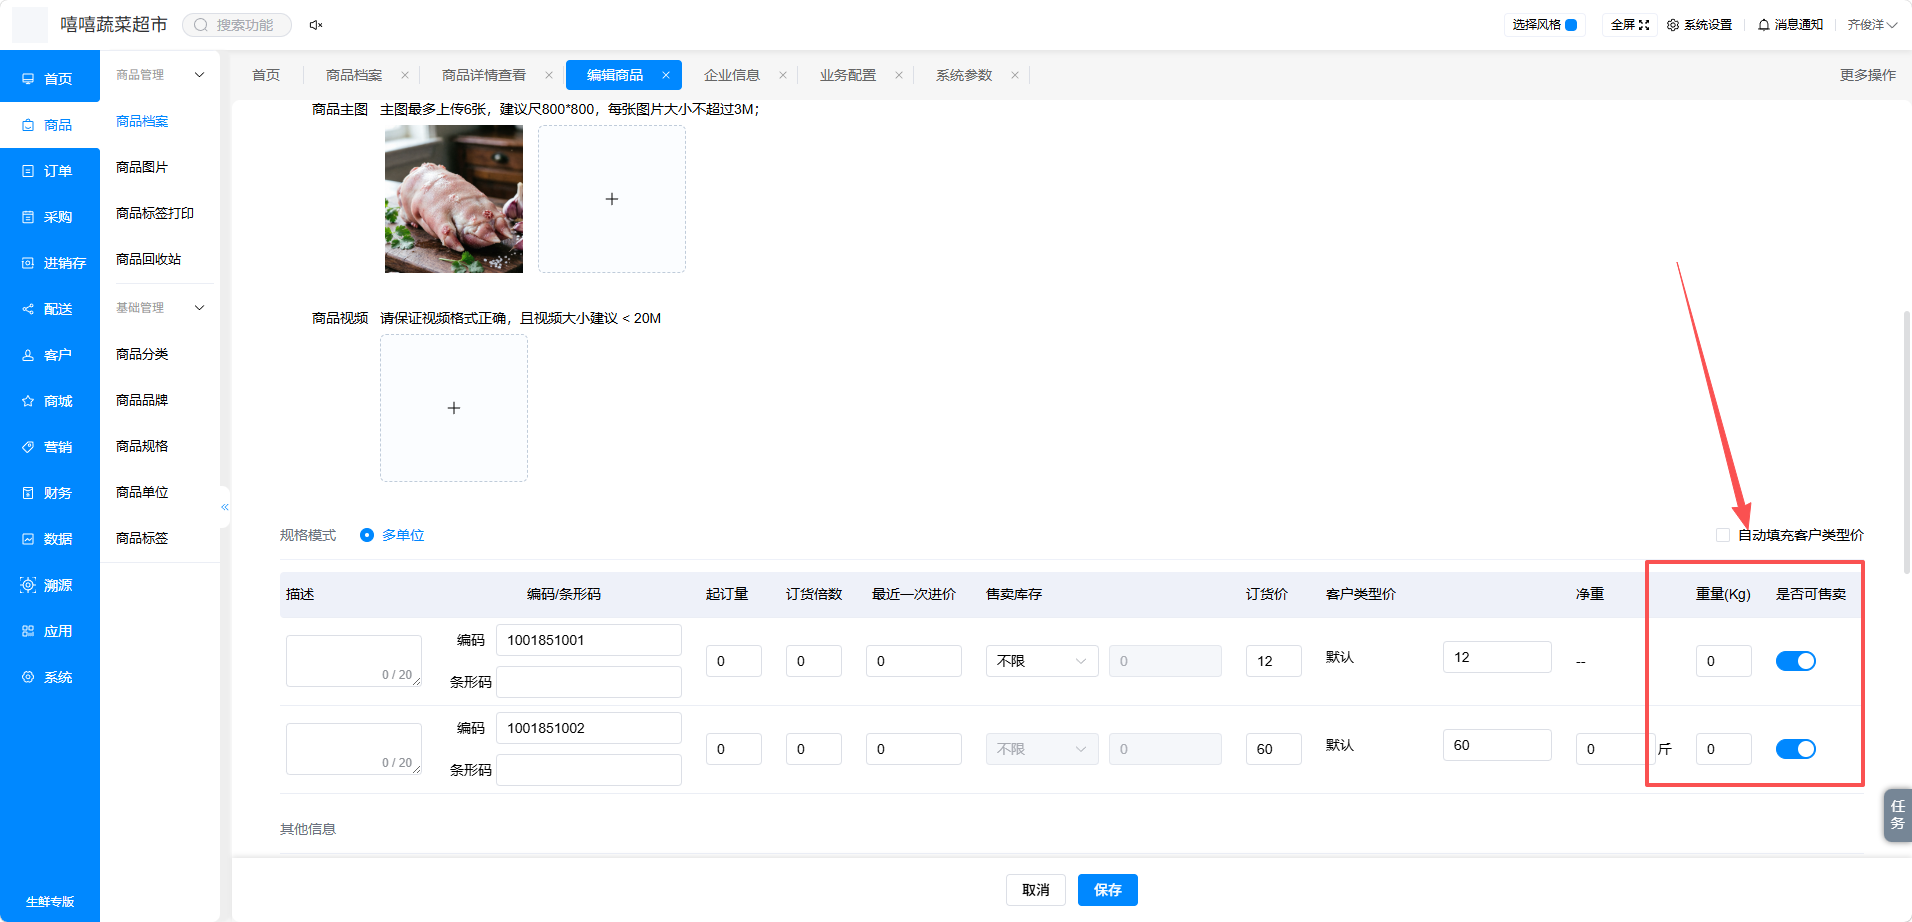Click the 保存 button
Screen dimensions: 1912x922
click(1108, 890)
